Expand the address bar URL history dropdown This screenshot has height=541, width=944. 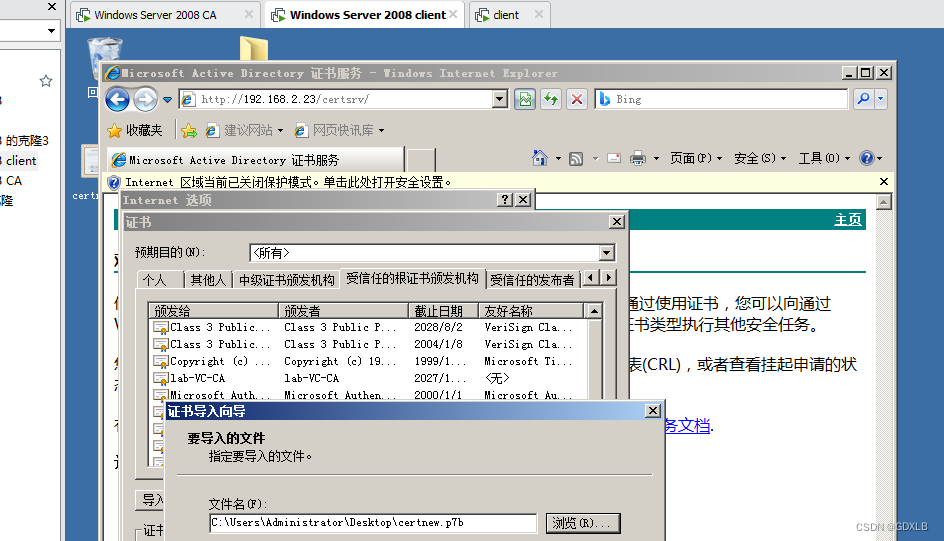coord(500,99)
